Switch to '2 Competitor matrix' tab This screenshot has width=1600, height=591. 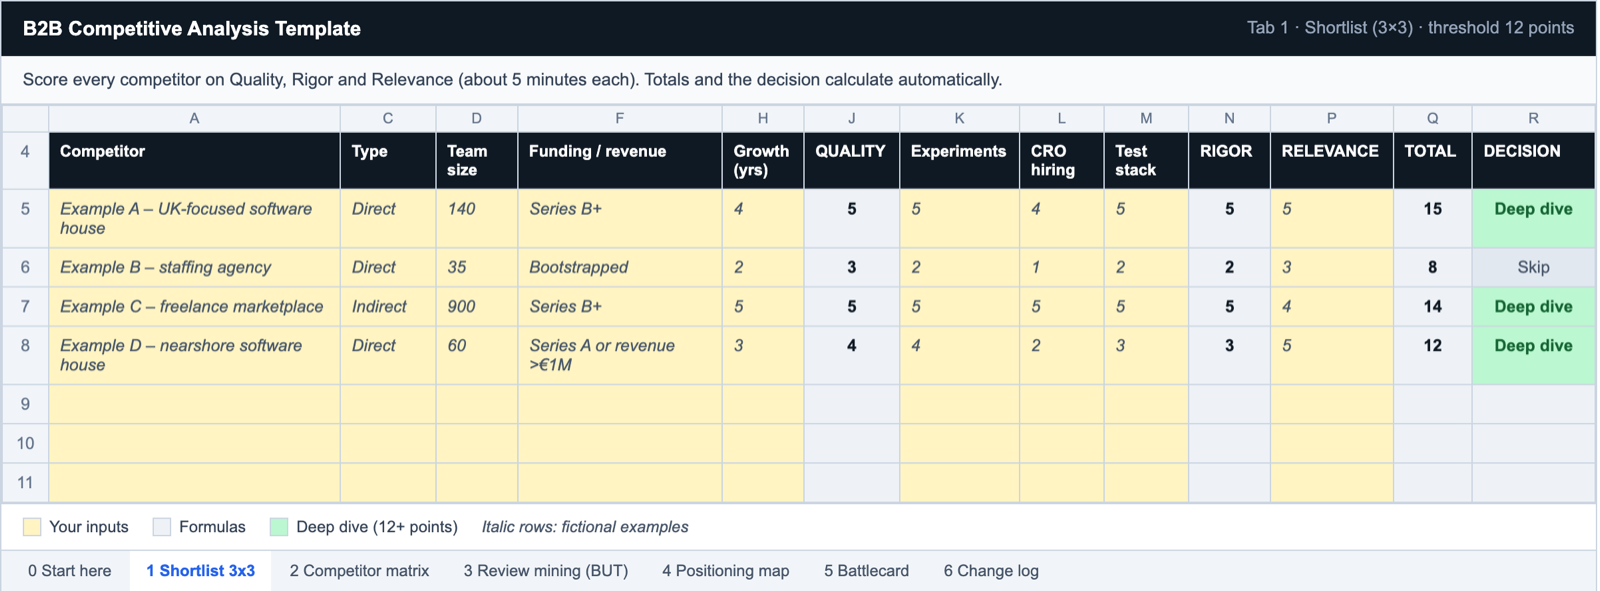(x=359, y=571)
